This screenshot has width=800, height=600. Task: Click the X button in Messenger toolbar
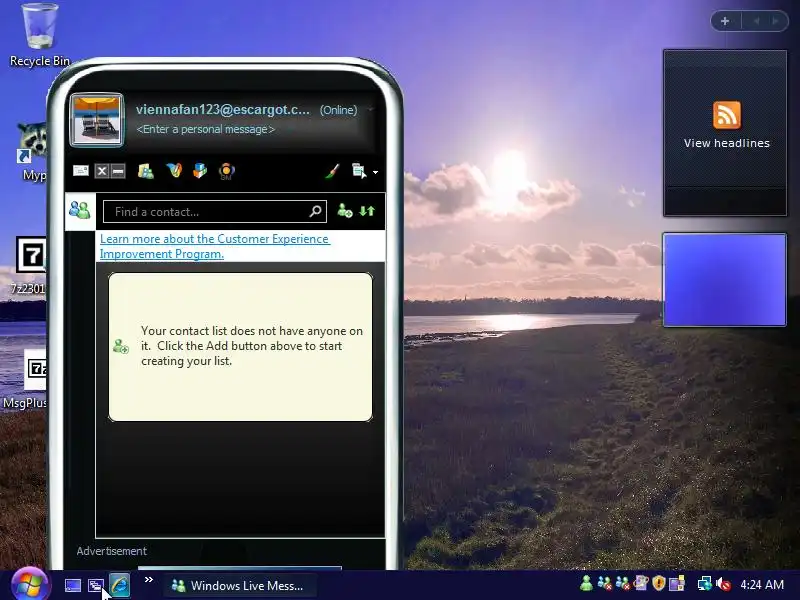coord(102,171)
